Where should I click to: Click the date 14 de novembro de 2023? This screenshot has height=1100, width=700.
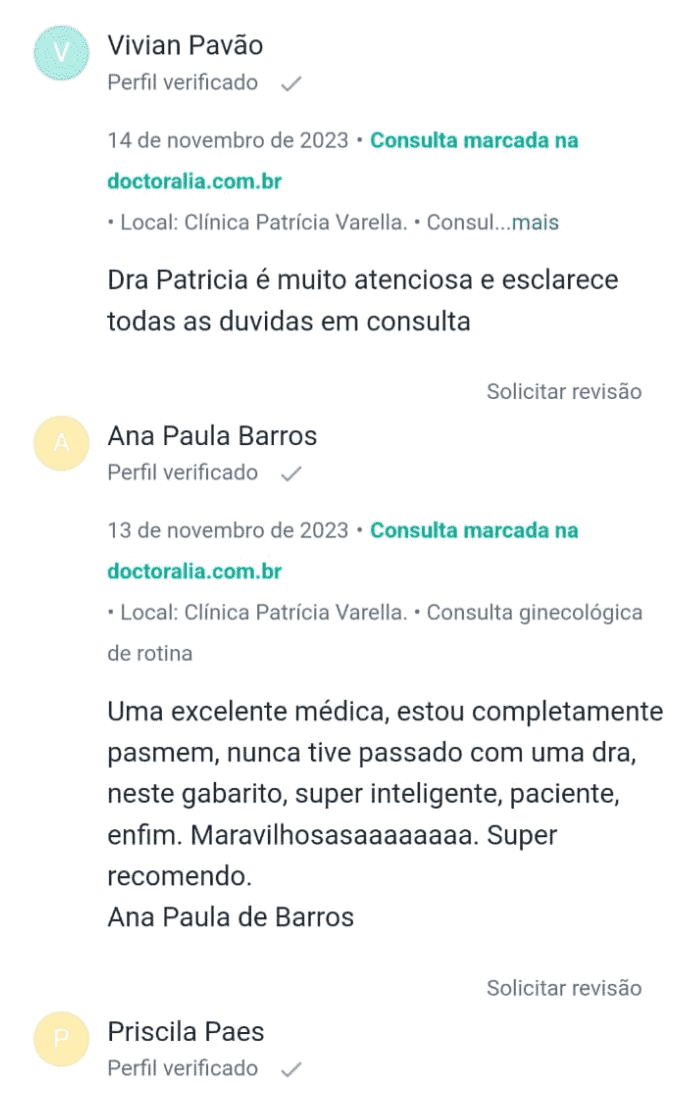coord(228,141)
